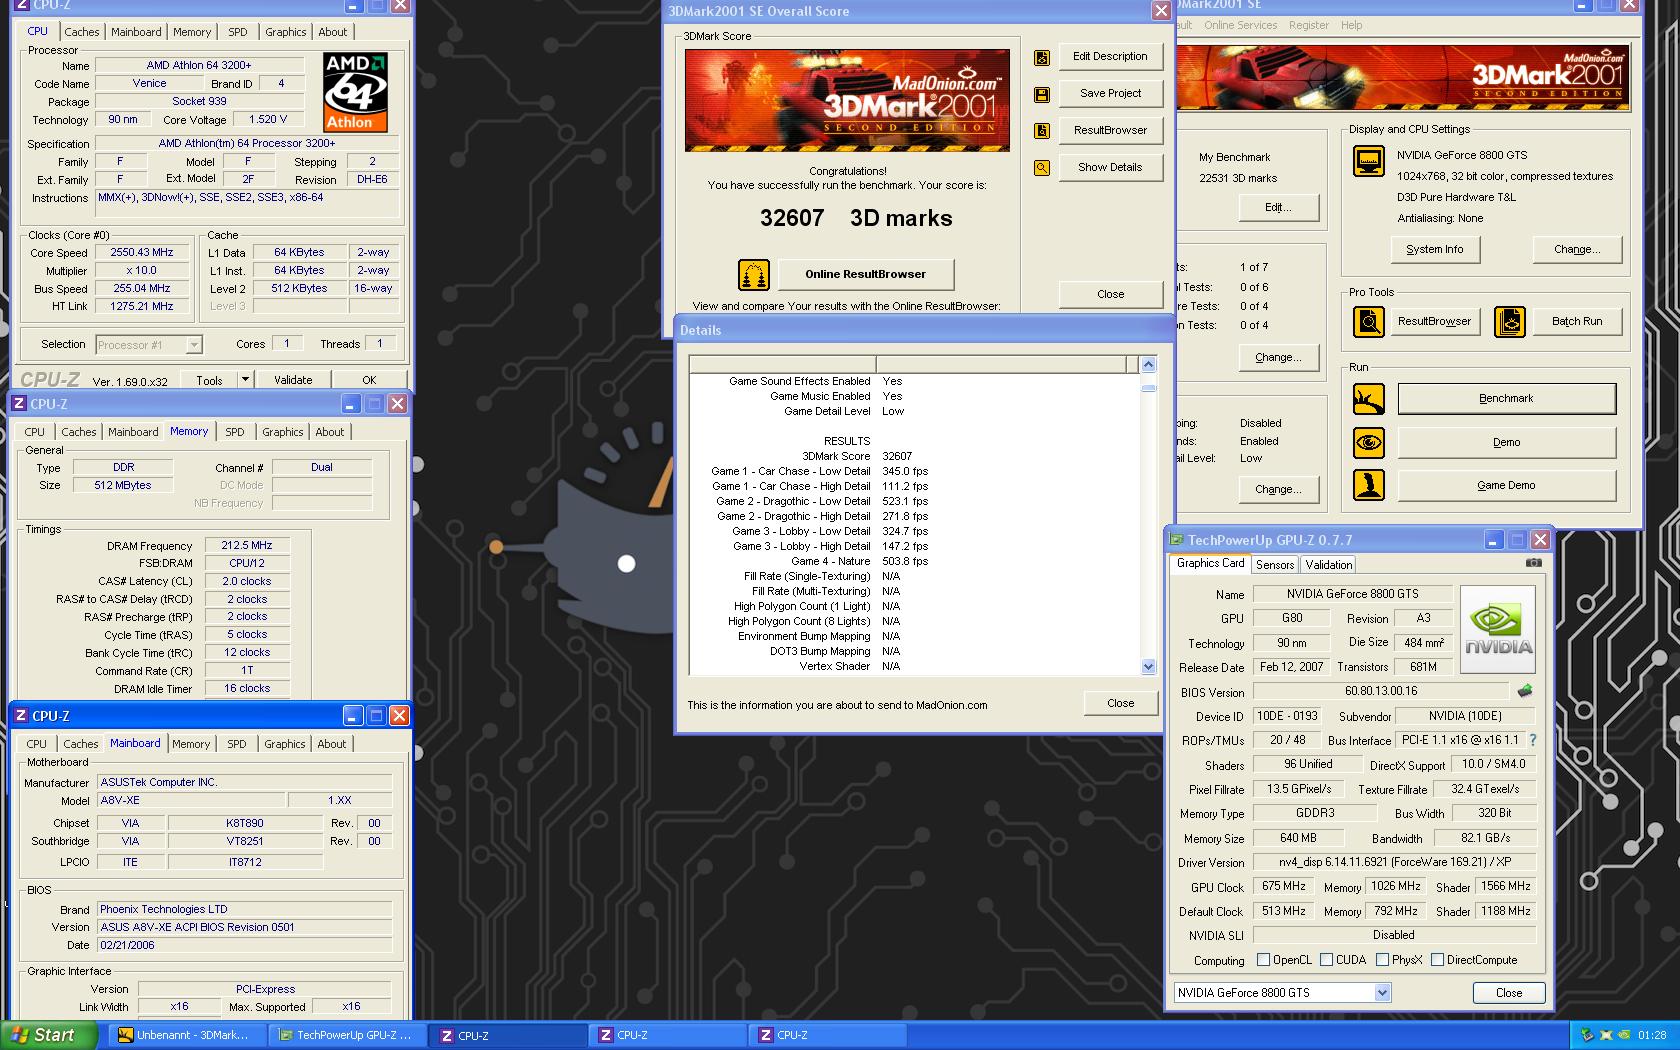Click the Online ResultBrowser button

866,274
